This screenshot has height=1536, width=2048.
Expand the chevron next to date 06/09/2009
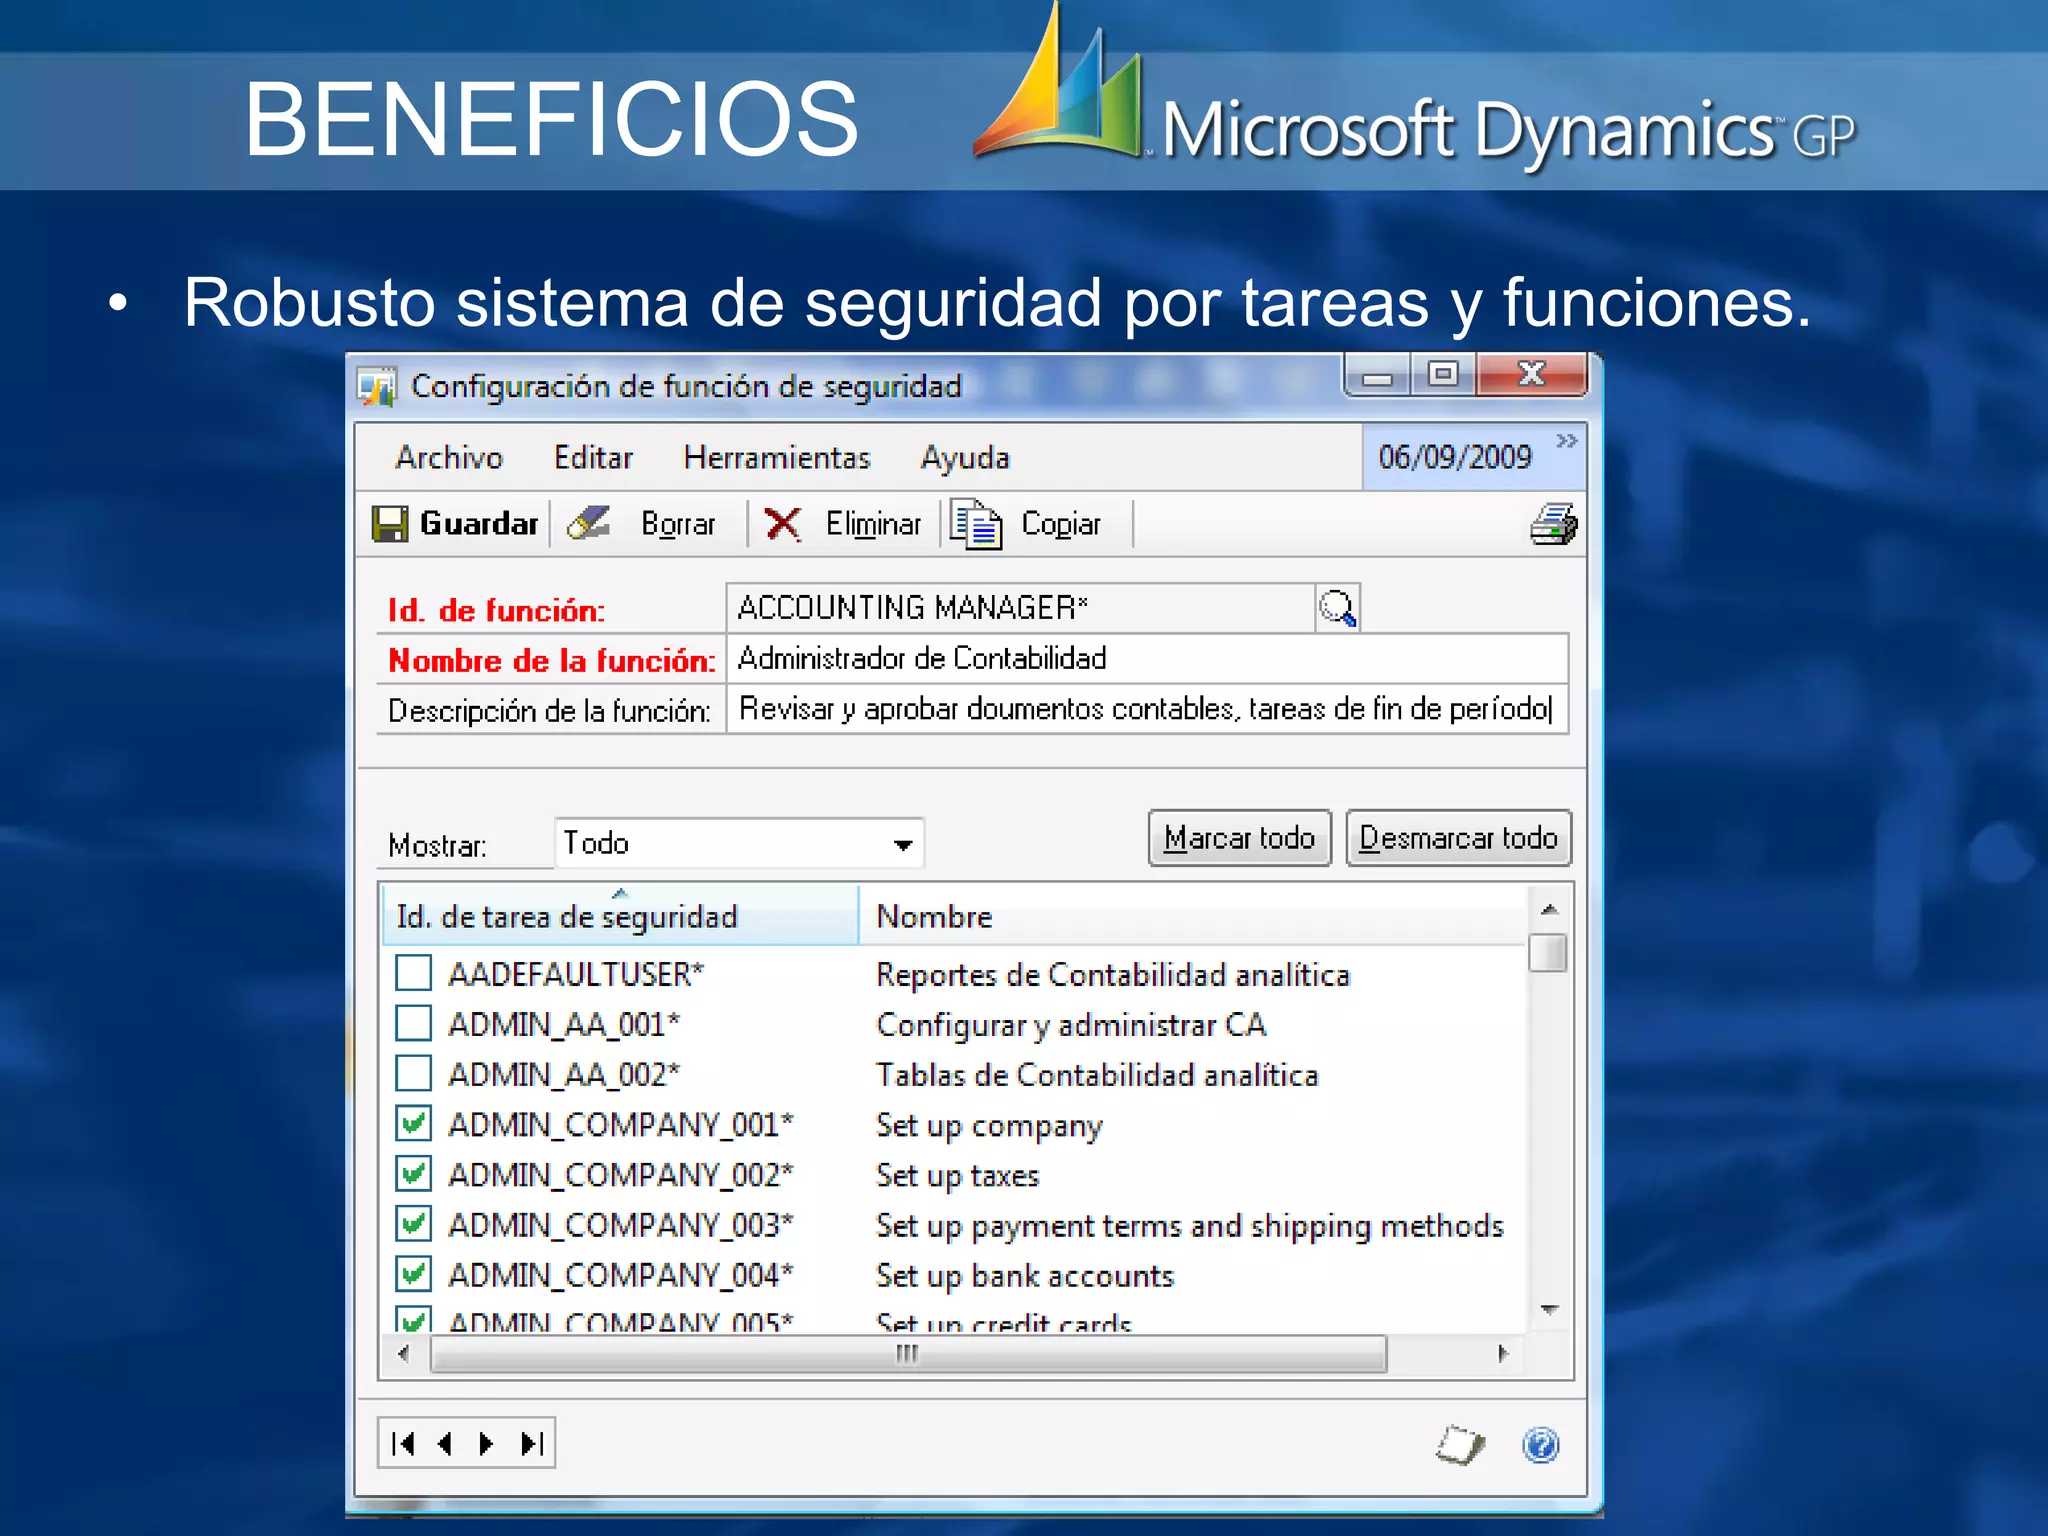pyautogui.click(x=1566, y=441)
